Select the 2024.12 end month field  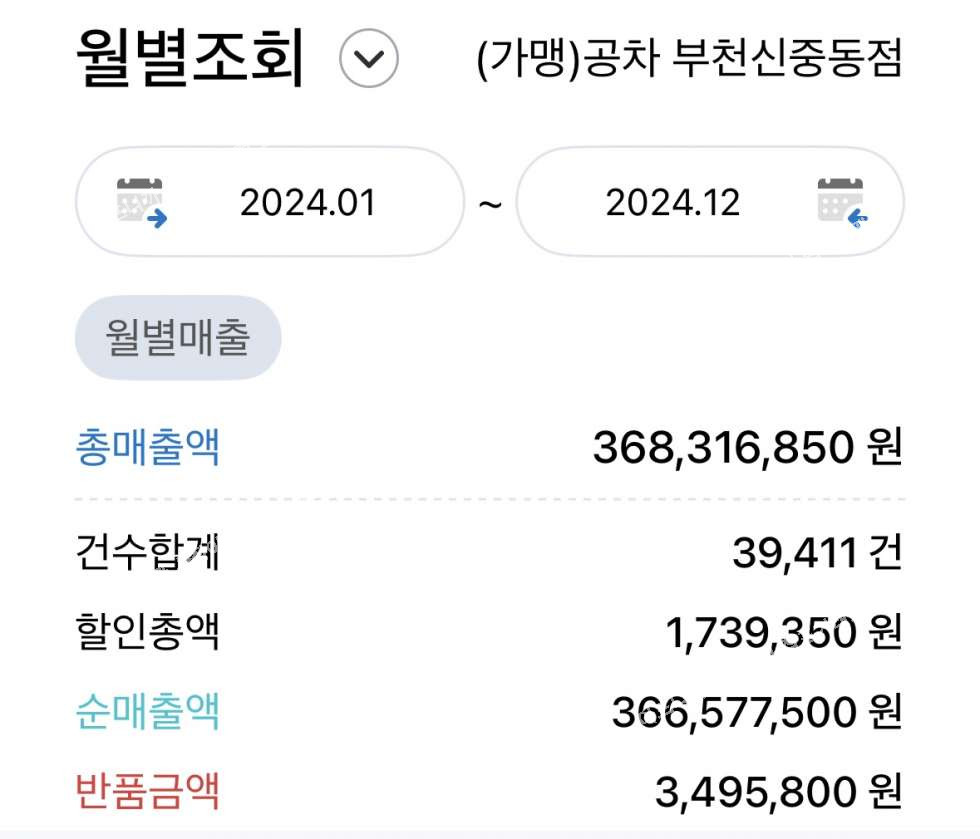tap(710, 202)
